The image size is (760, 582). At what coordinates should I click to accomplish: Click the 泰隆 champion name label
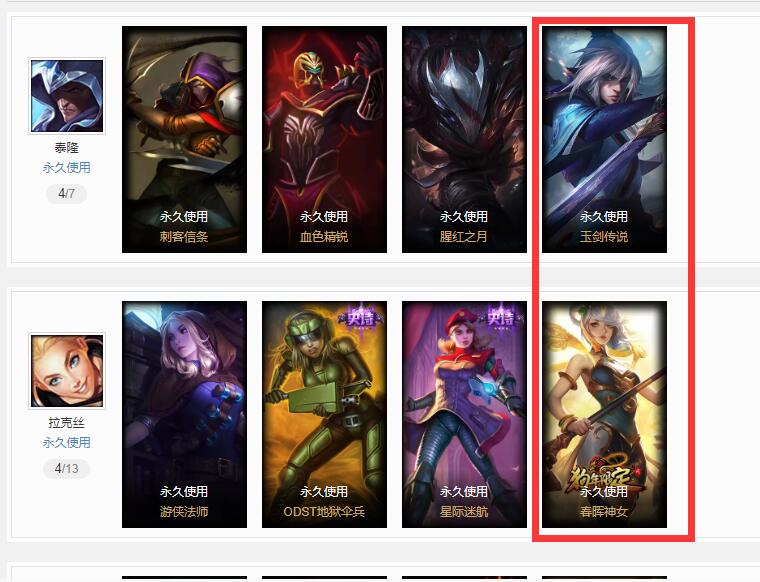66,148
